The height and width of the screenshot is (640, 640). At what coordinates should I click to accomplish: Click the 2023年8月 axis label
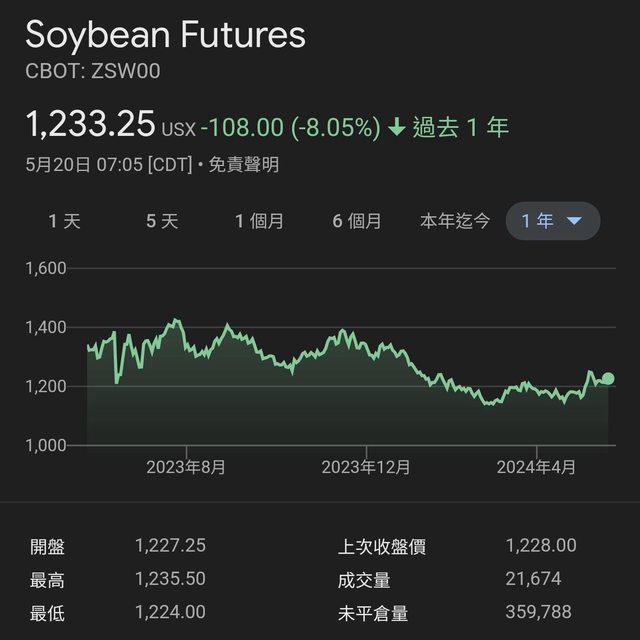(186, 467)
